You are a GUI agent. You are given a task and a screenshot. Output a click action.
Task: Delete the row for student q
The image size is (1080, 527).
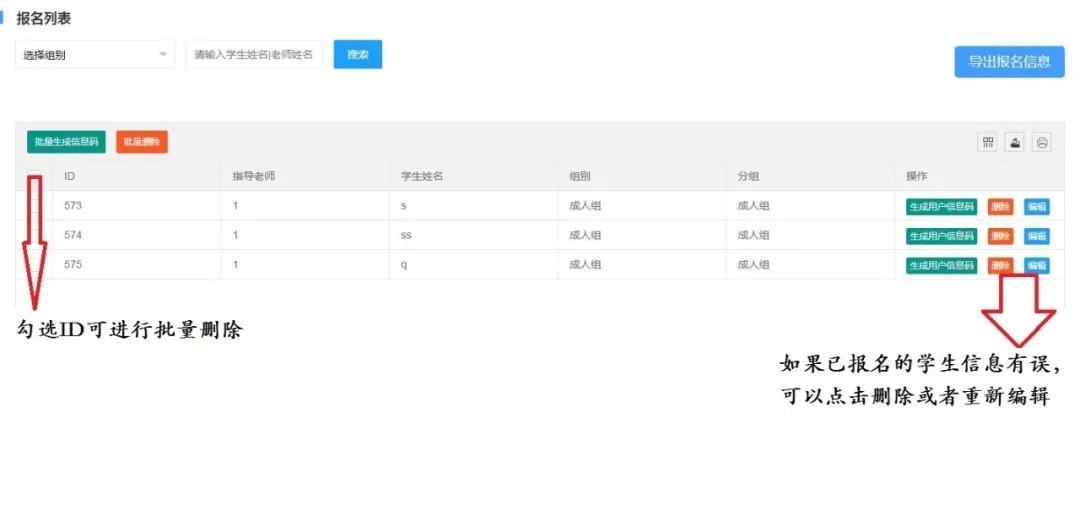point(1000,266)
